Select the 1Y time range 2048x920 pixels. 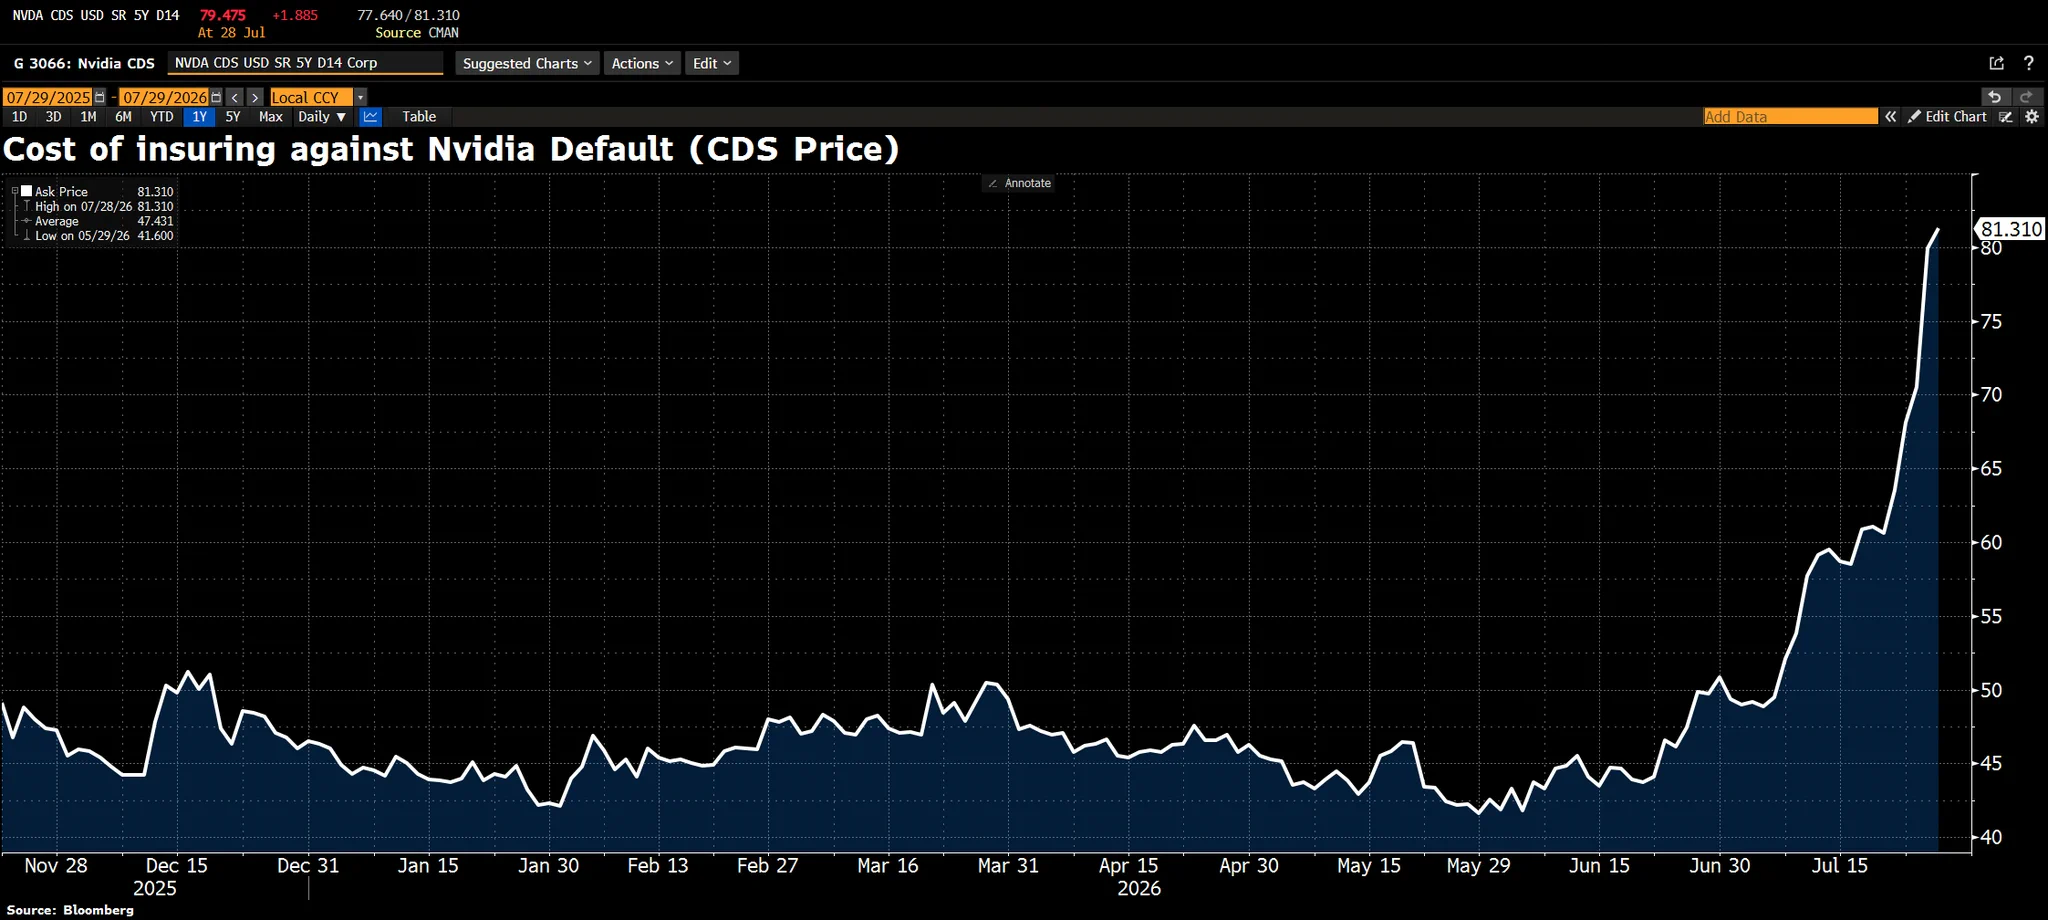(199, 117)
